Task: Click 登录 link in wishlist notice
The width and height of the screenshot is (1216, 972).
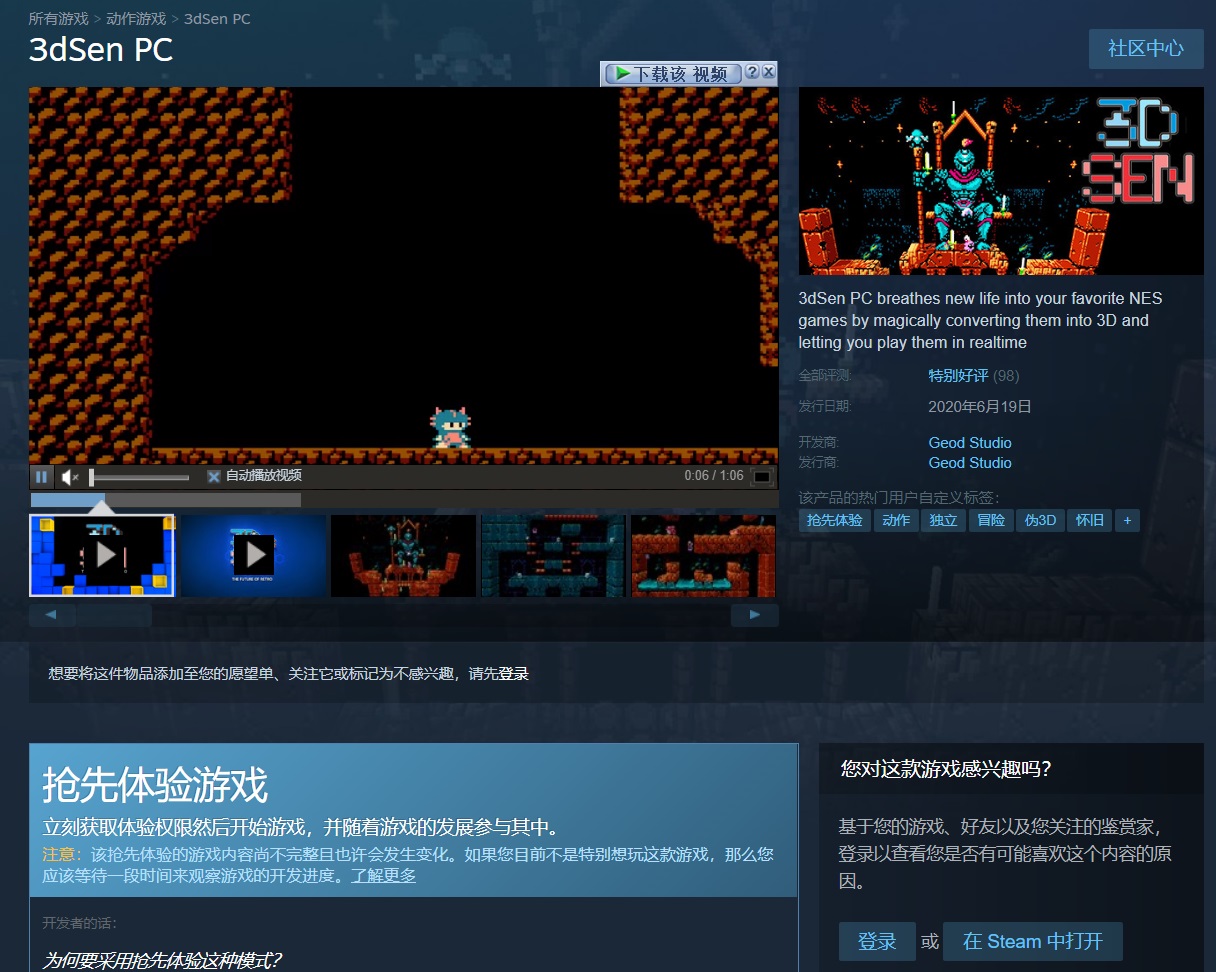Action: [x=513, y=674]
